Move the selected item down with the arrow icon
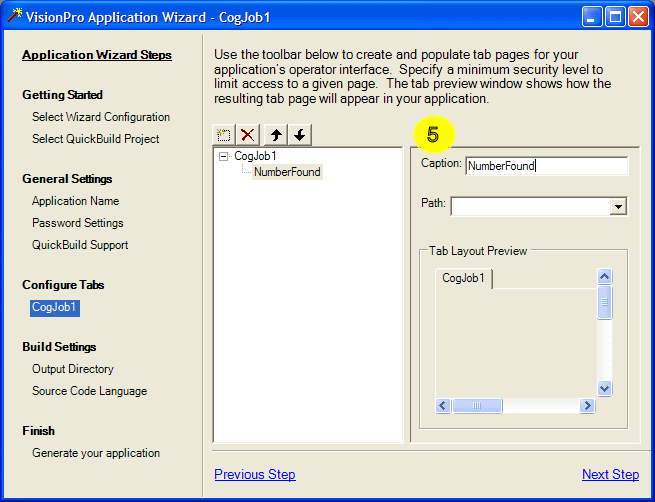 (299, 135)
